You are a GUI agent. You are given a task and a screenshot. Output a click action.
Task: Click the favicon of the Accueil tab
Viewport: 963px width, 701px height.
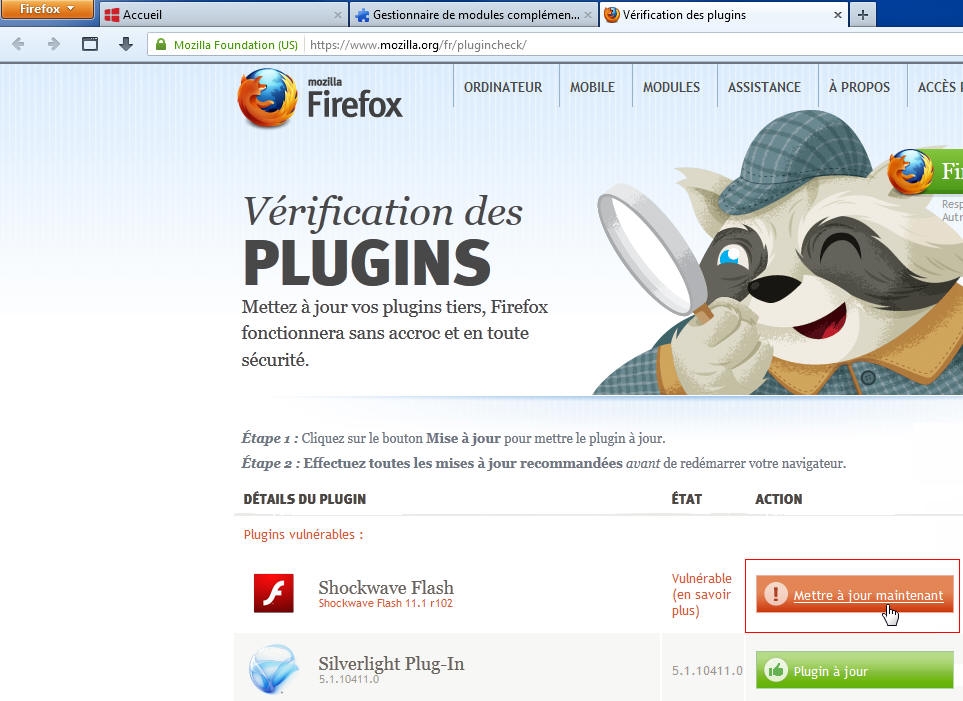[112, 15]
